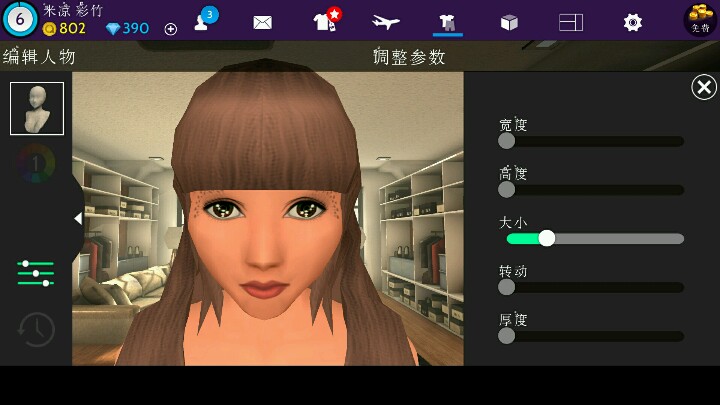
Task: Click the 大小 size slider handle
Action: click(x=546, y=238)
